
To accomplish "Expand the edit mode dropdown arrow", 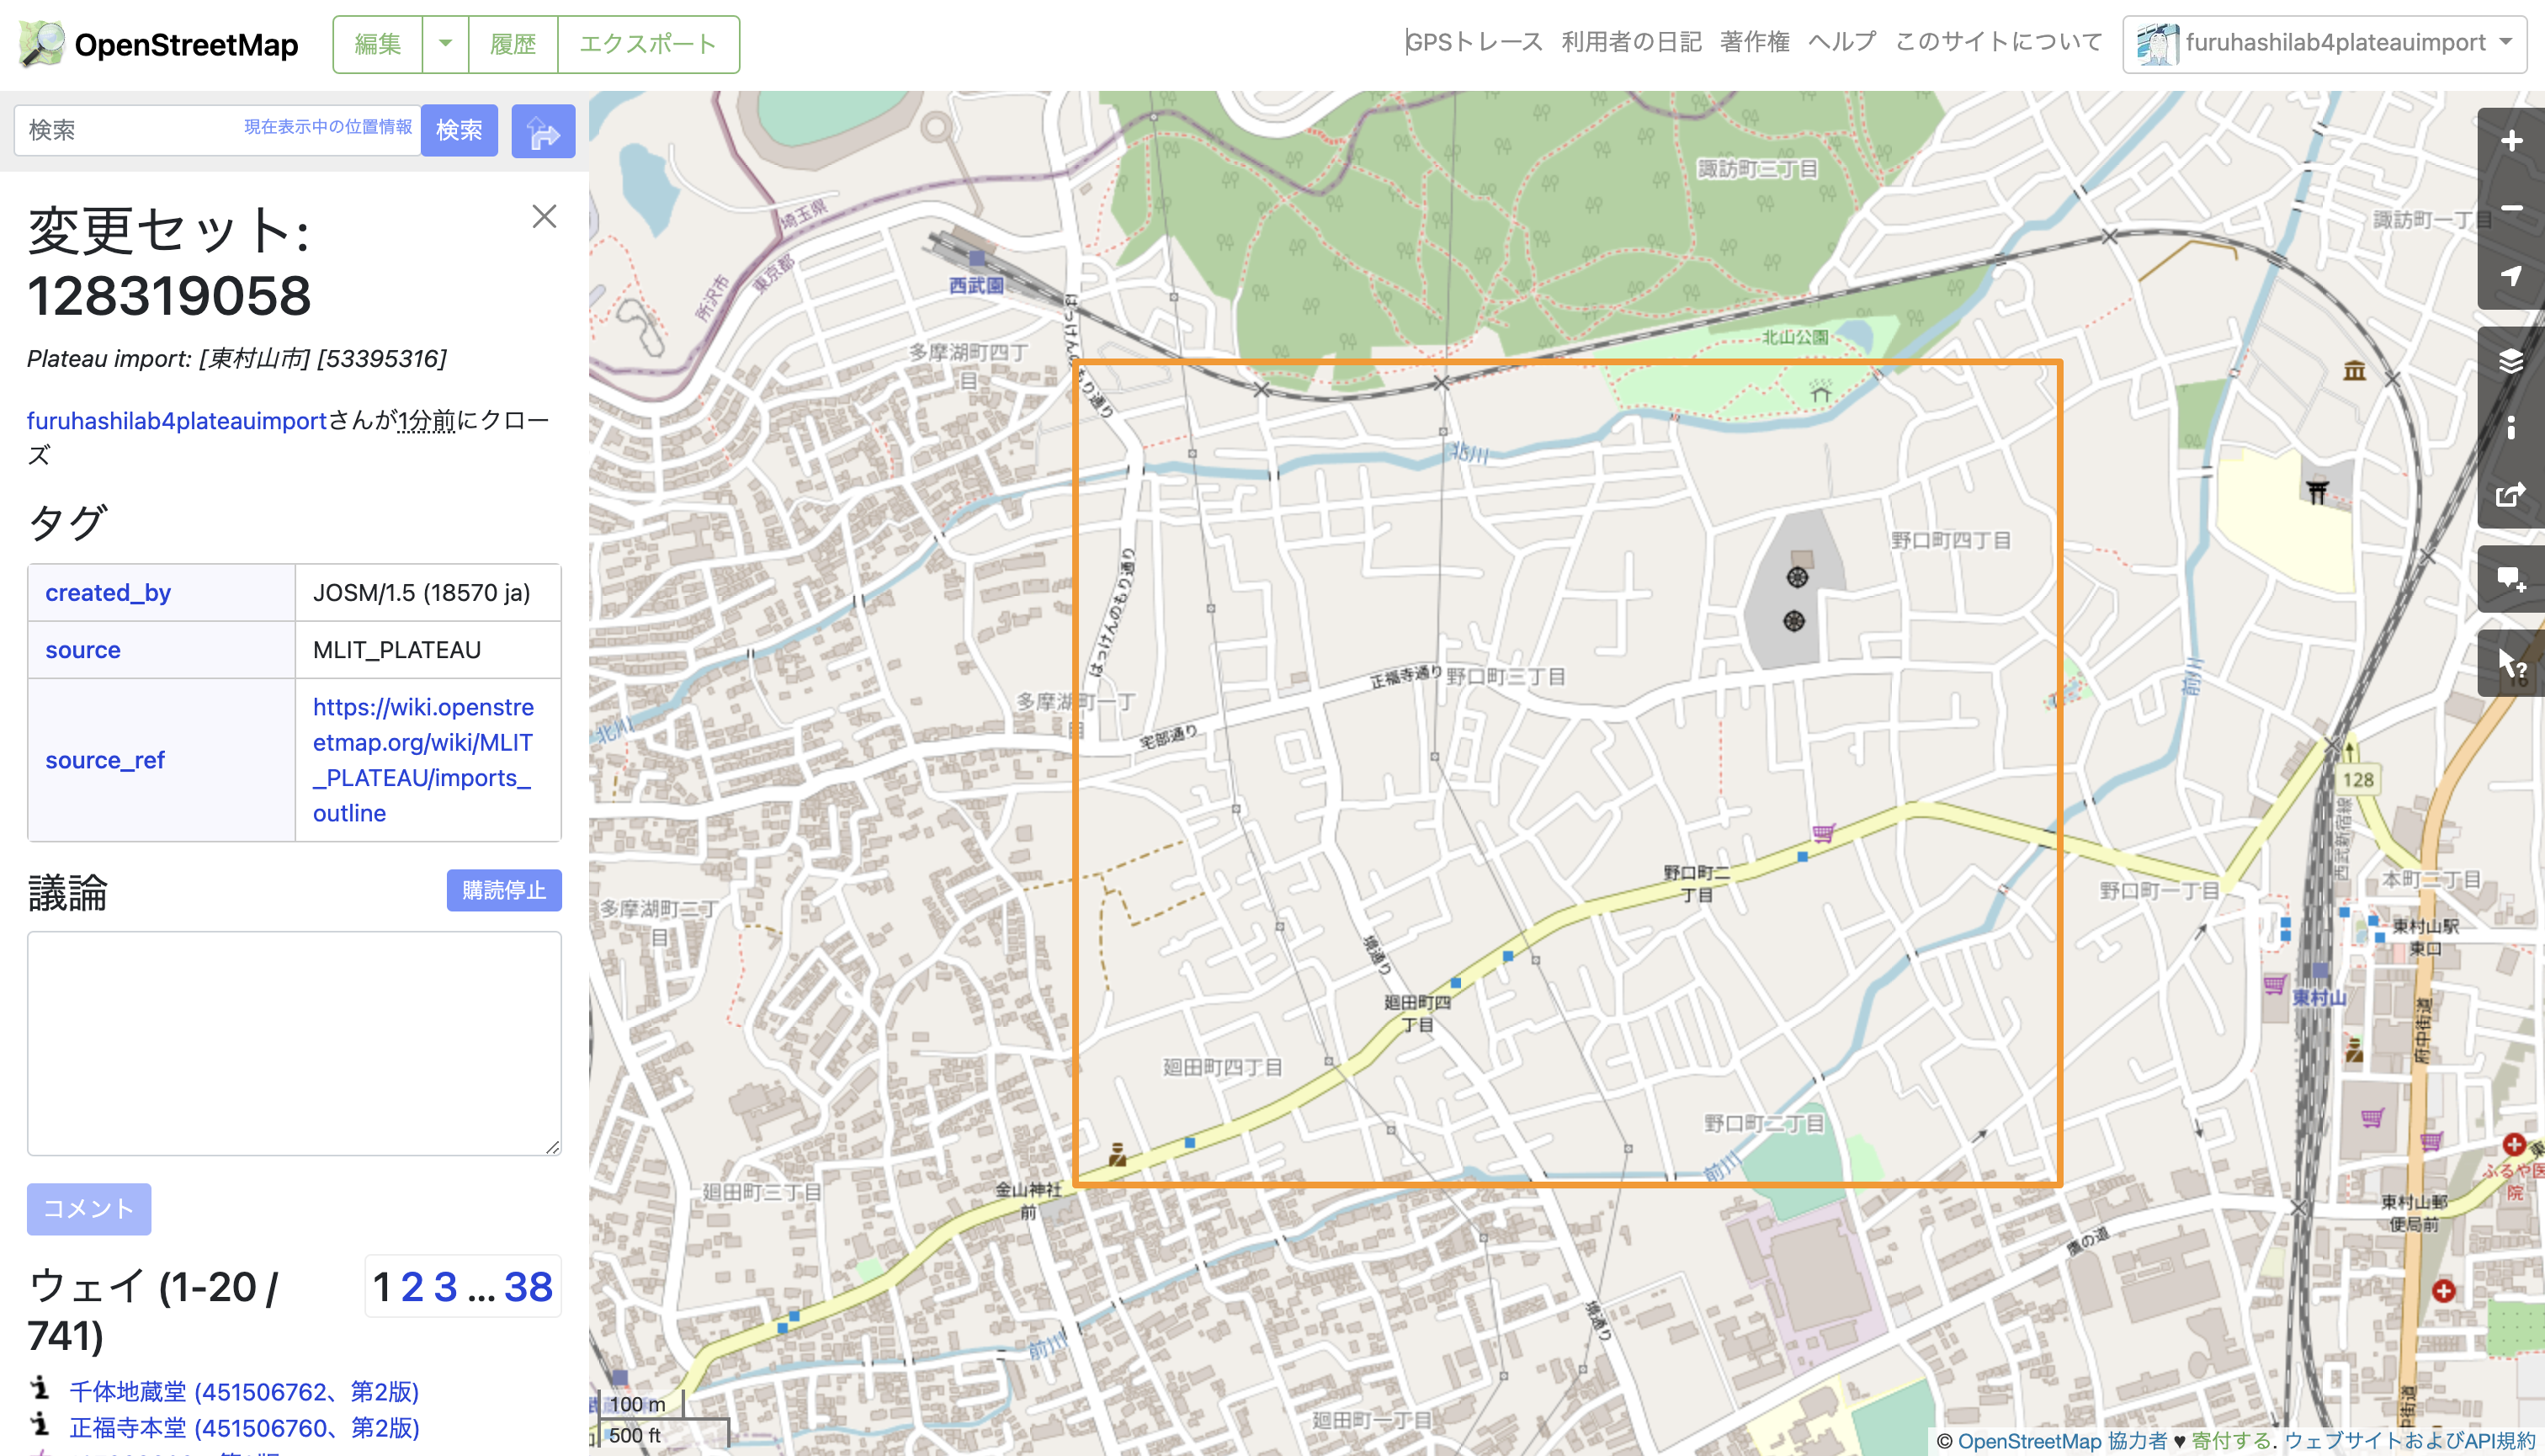I will [x=444, y=44].
